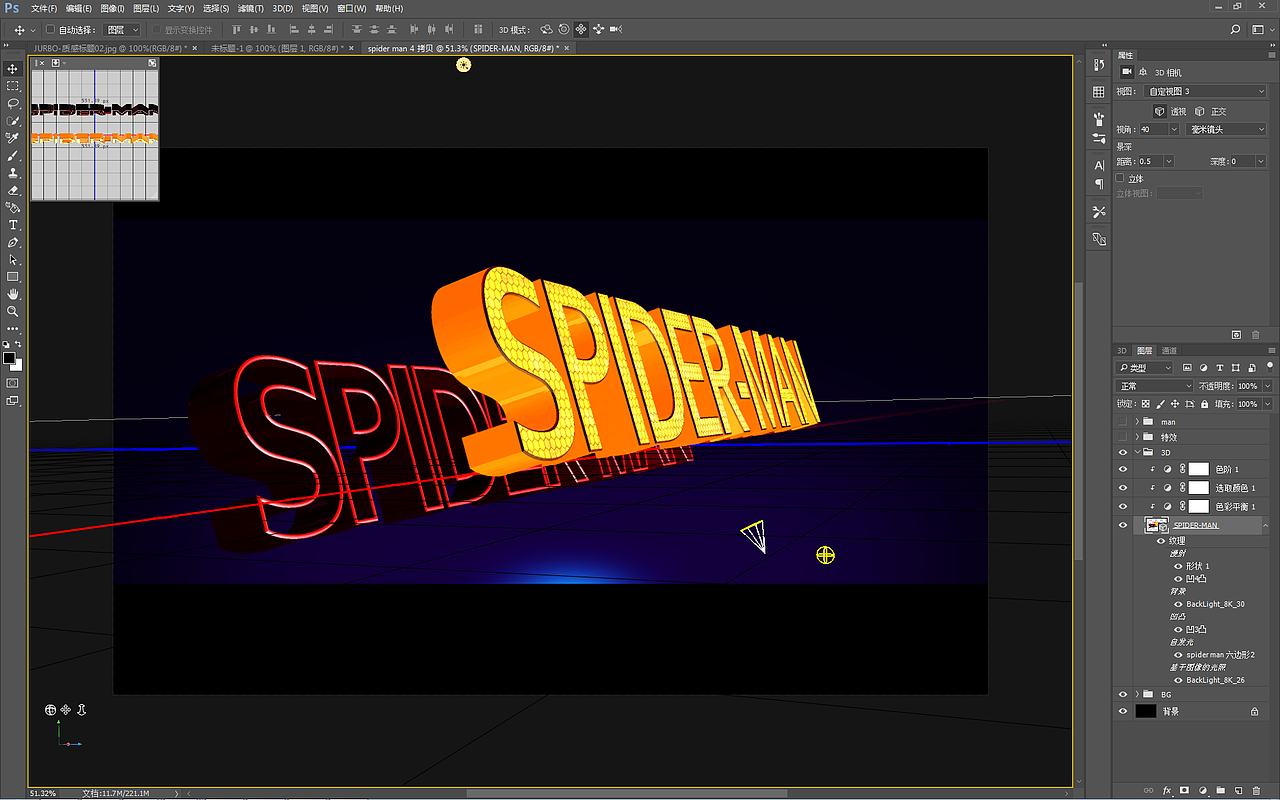Click the 3D slide object mode icon
Screen dimensions: 1280x800
tap(598, 30)
